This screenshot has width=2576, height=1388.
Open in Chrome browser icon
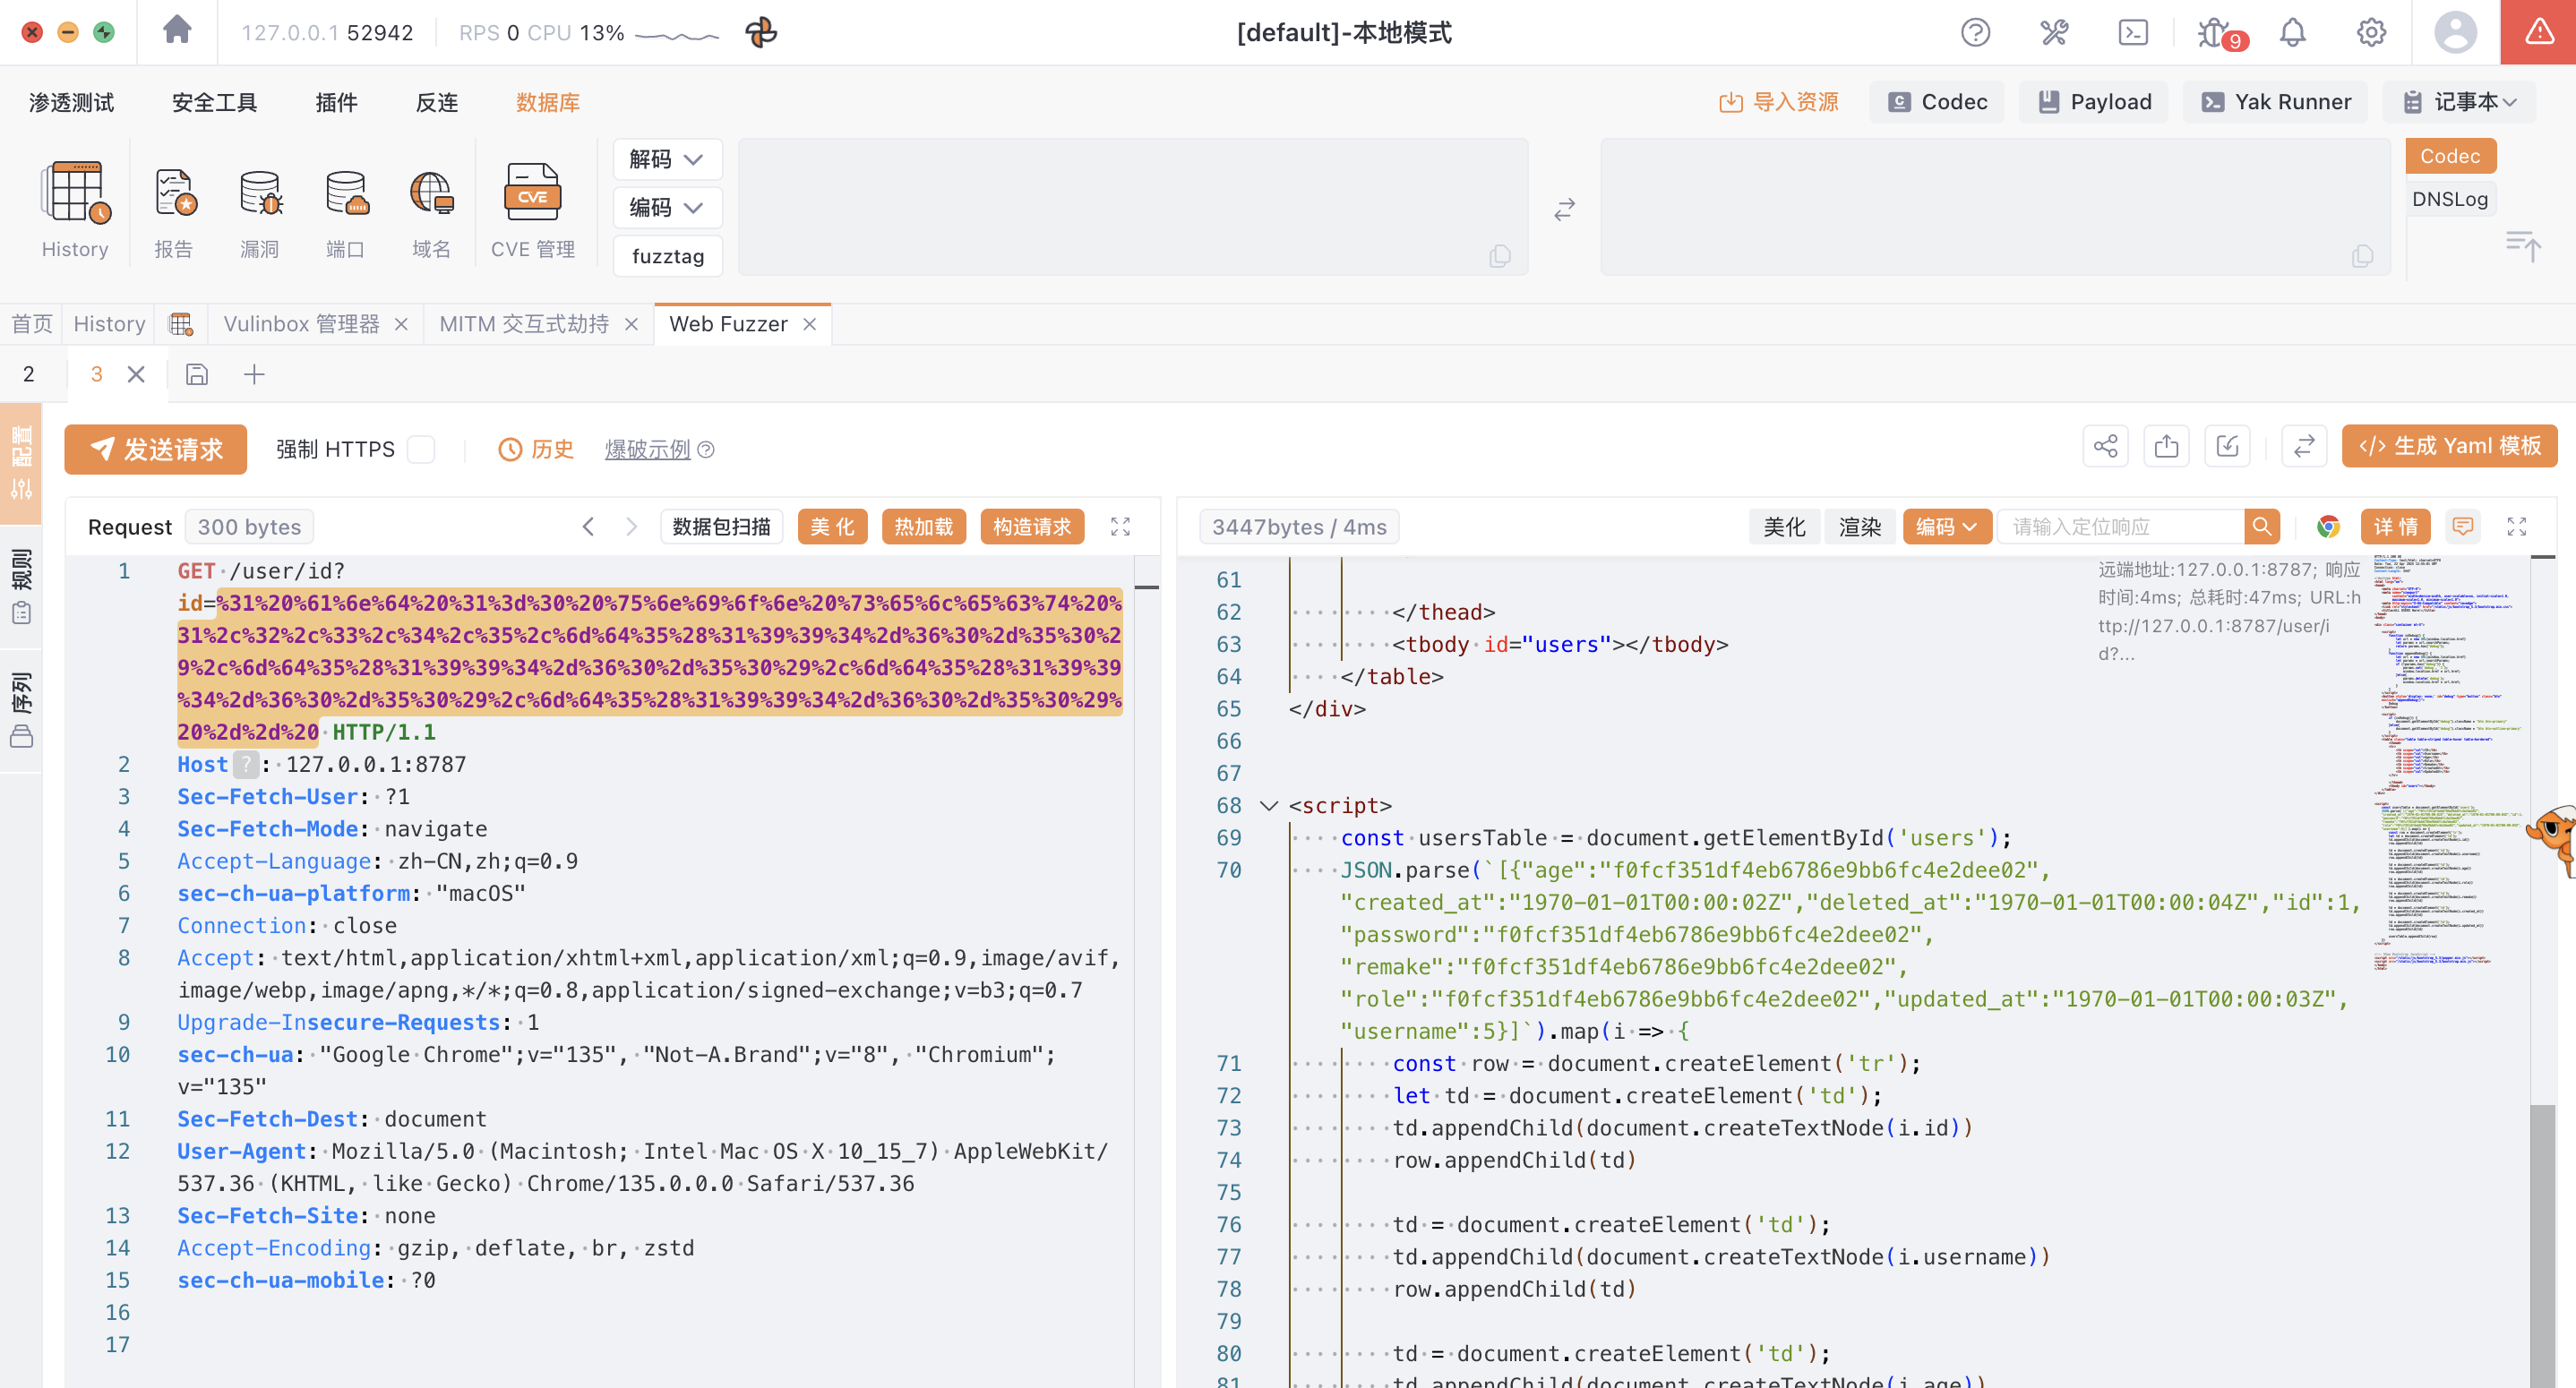point(2328,527)
